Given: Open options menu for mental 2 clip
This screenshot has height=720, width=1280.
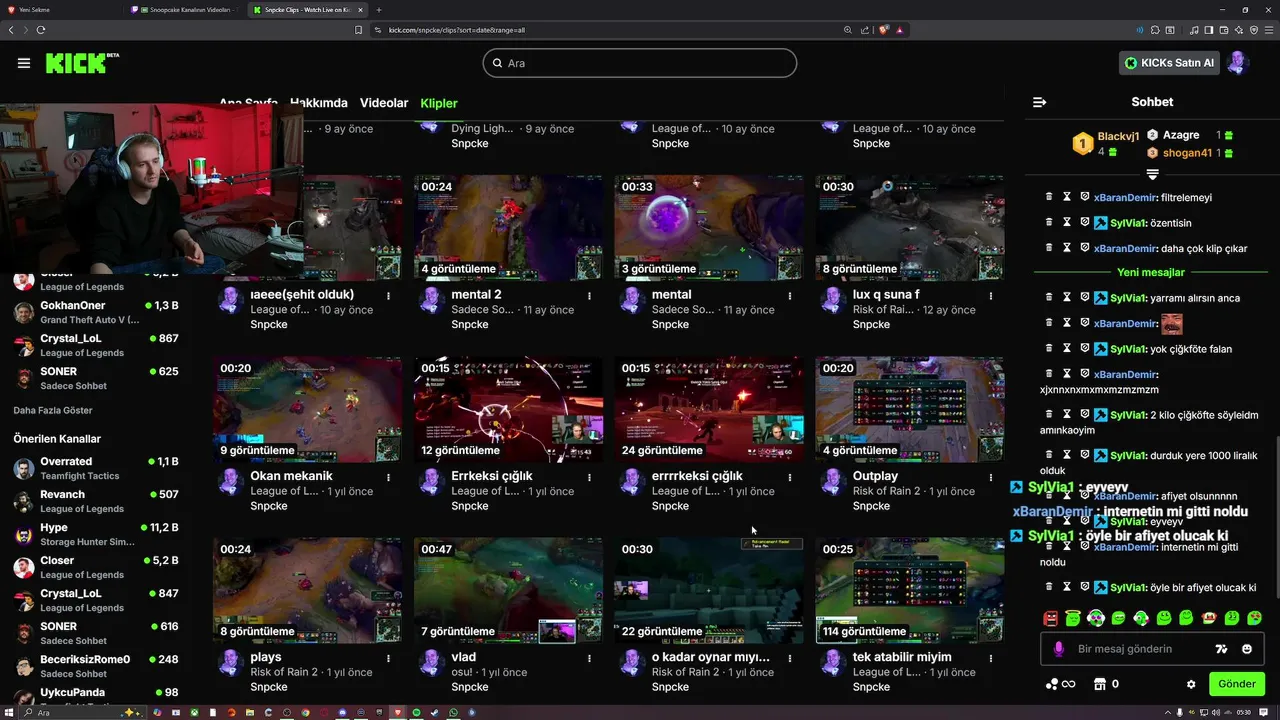Looking at the screenshot, I should pos(589,296).
